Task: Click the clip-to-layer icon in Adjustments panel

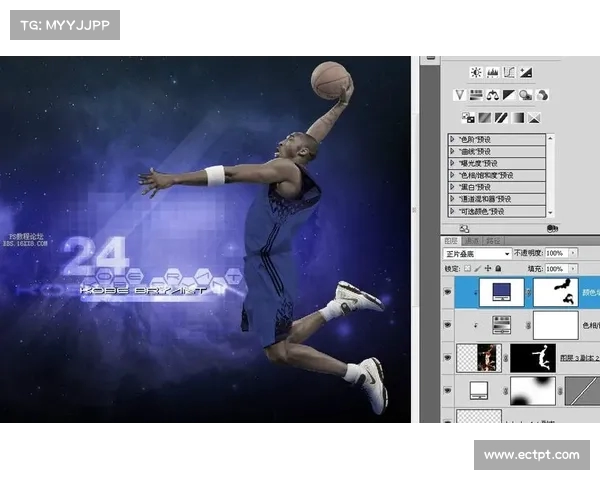Action: [552, 229]
